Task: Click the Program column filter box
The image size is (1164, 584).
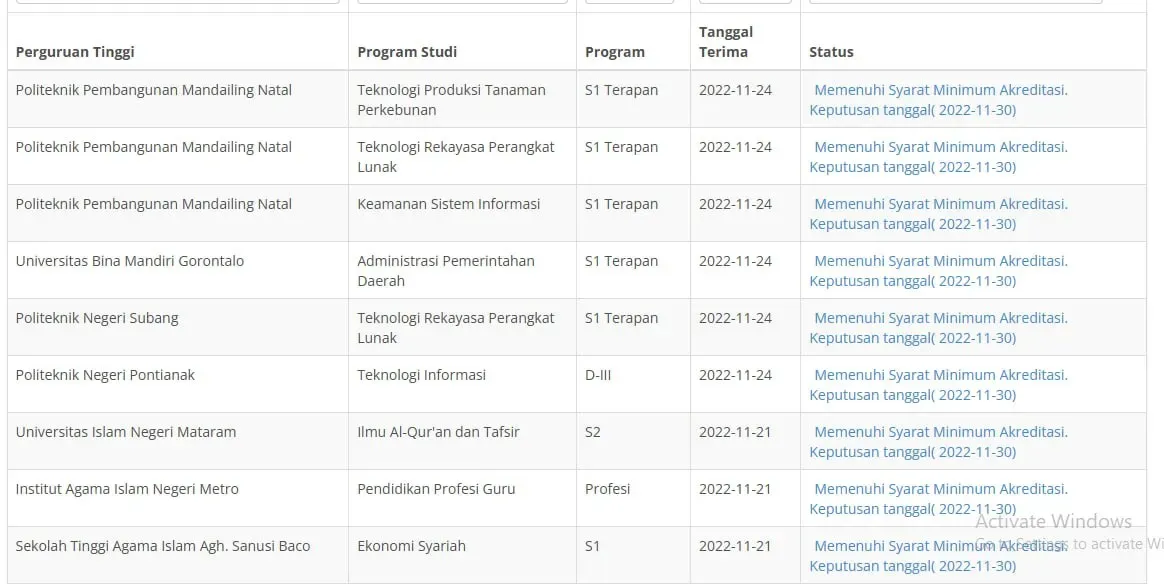Action: tap(629, 2)
